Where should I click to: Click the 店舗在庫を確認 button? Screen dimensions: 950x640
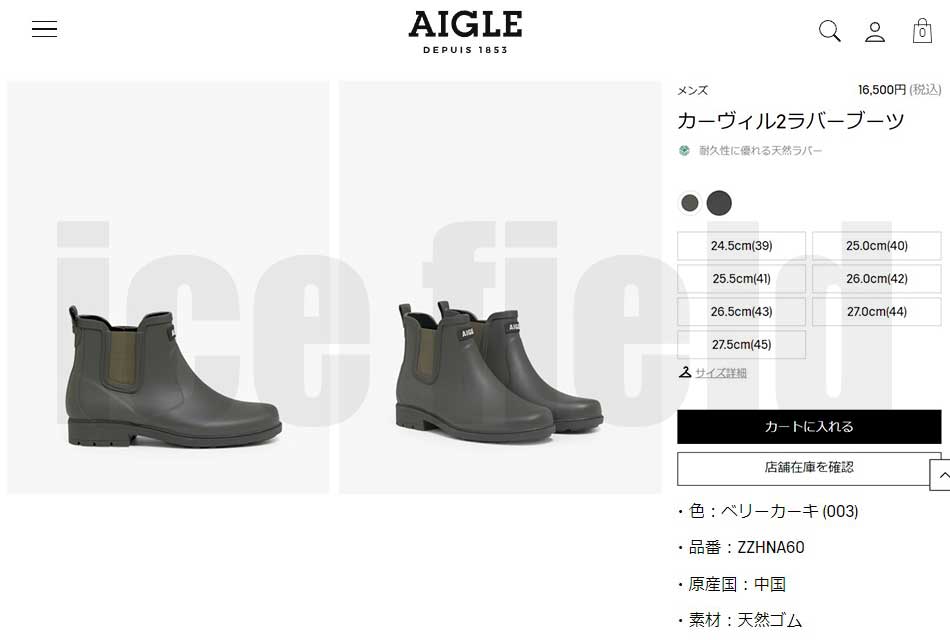(x=809, y=468)
